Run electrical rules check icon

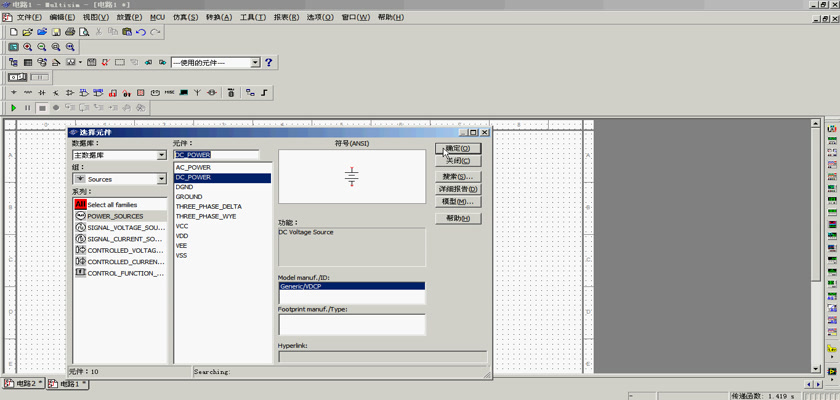106,63
